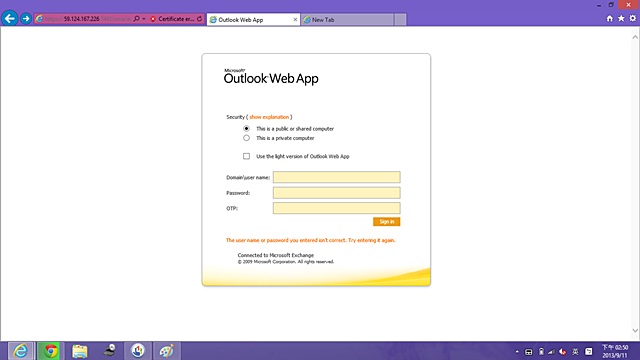
Task: Open a new blank tab button
Action: click(400, 20)
